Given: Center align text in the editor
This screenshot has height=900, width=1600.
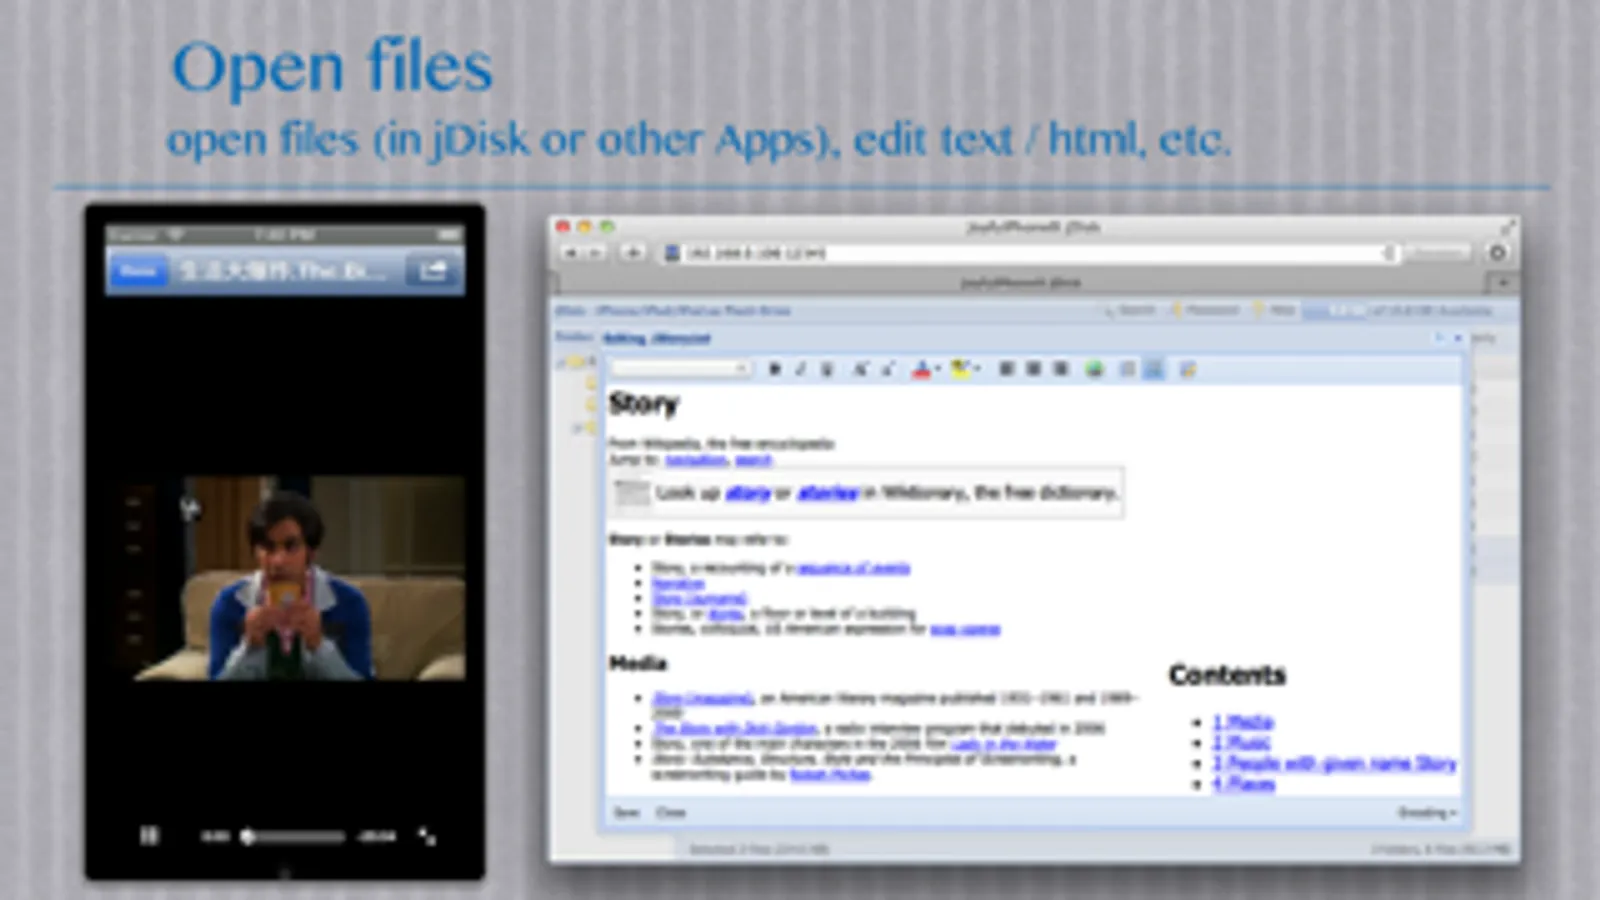Looking at the screenshot, I should click(1033, 369).
